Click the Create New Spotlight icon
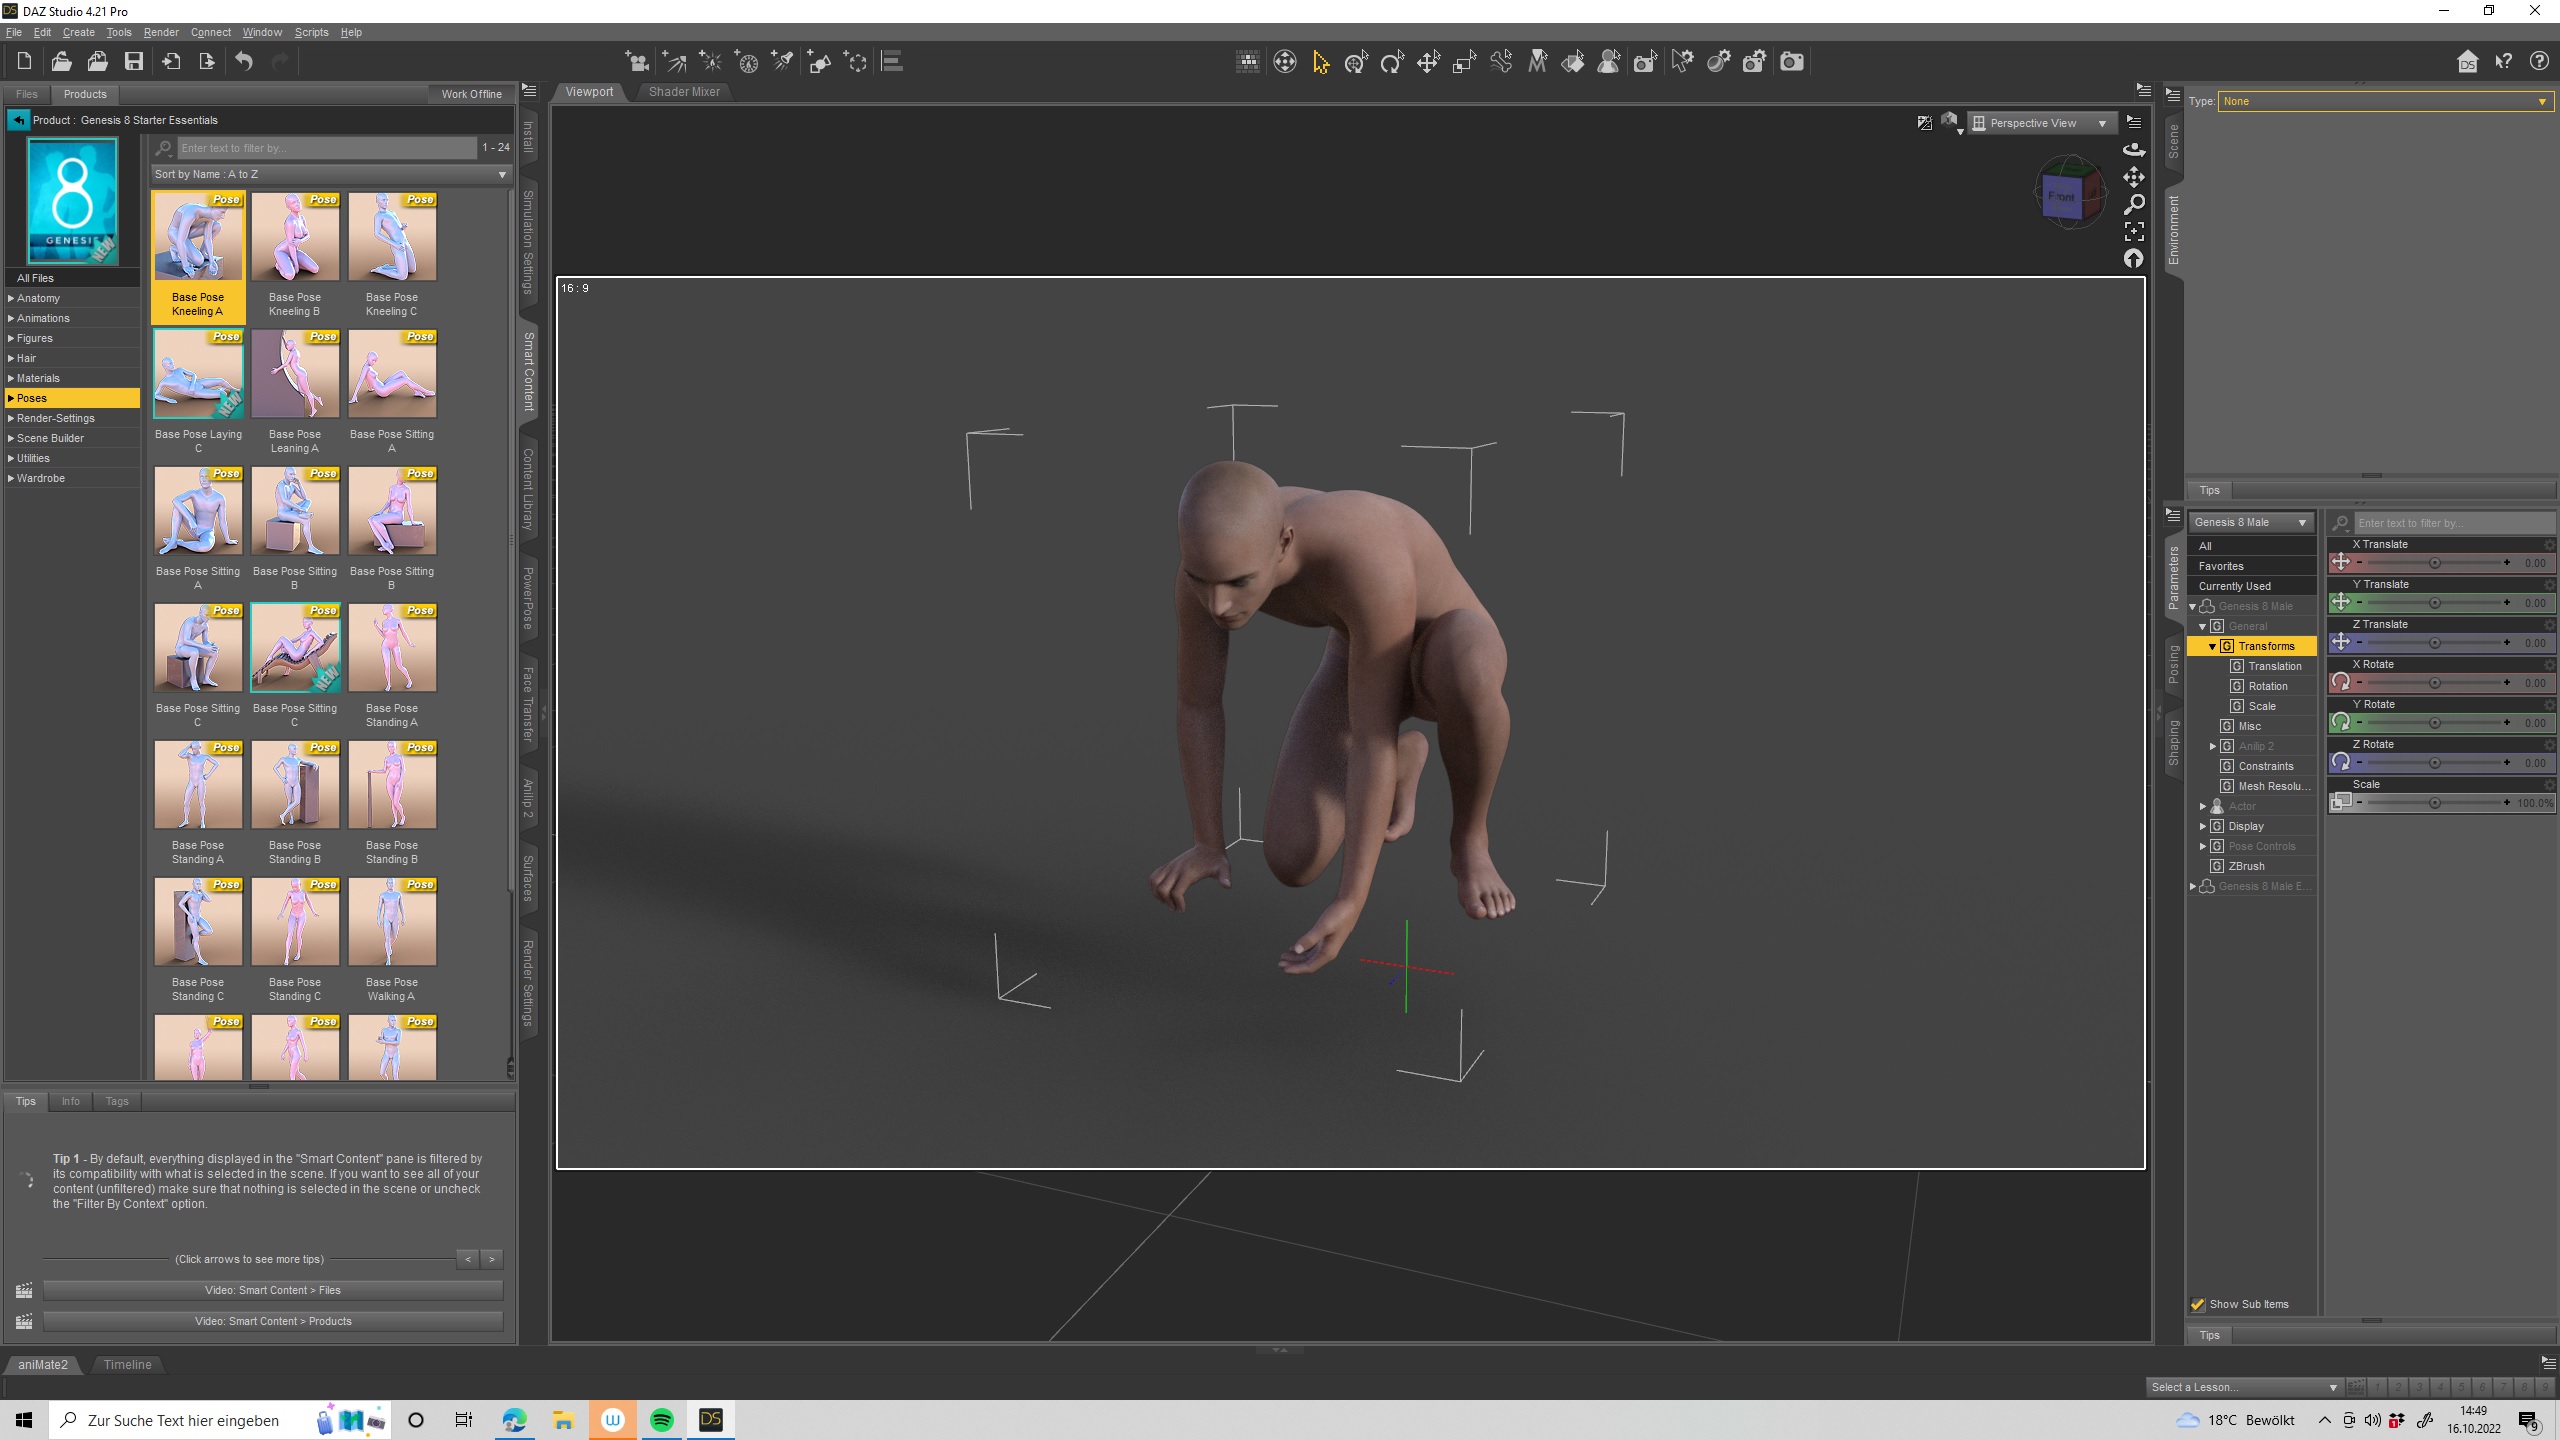This screenshot has width=2560, height=1440. click(x=782, y=62)
